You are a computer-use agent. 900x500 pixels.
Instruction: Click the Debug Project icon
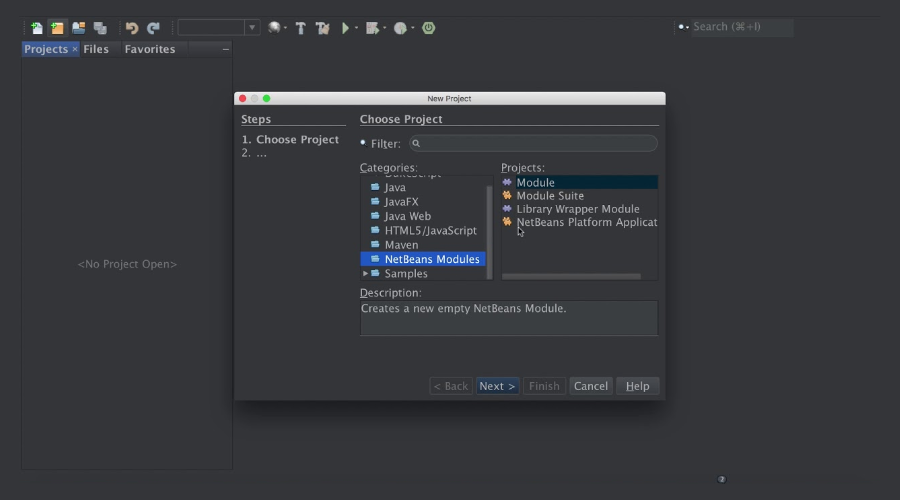[x=372, y=28]
